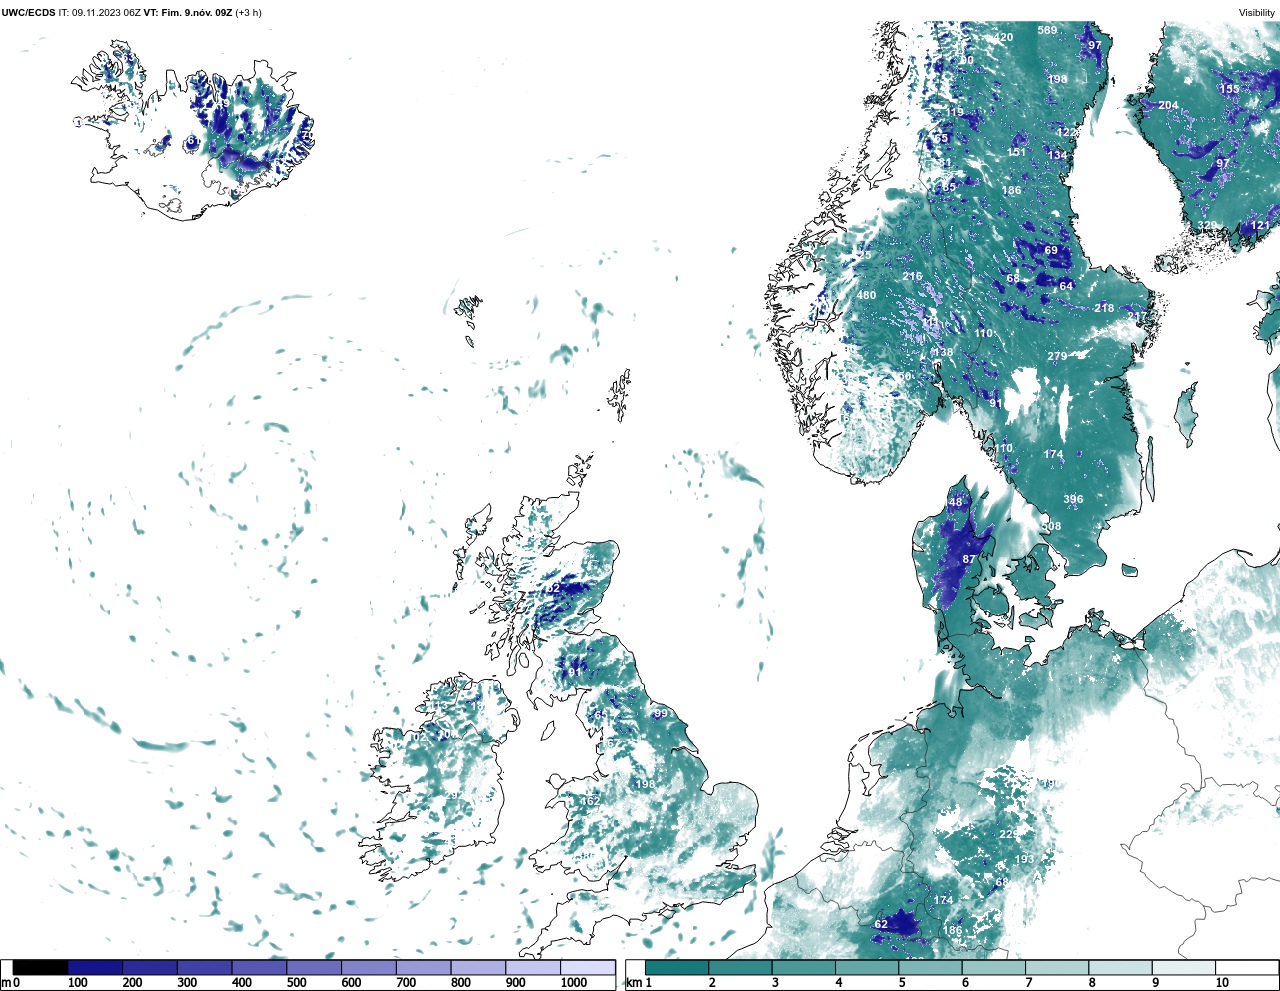Click the '204' visibility value on map

point(1168,105)
